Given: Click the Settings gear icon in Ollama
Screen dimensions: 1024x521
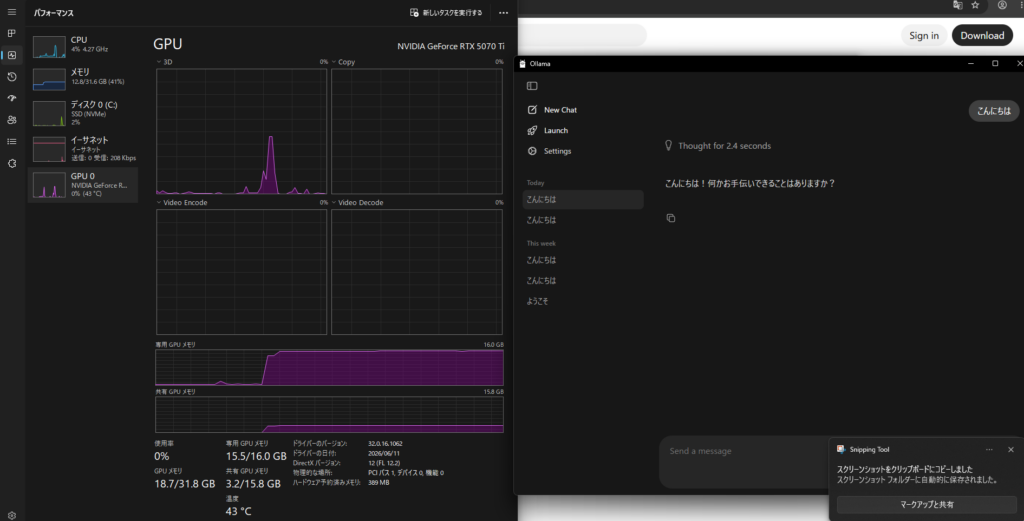Looking at the screenshot, I should tap(532, 151).
